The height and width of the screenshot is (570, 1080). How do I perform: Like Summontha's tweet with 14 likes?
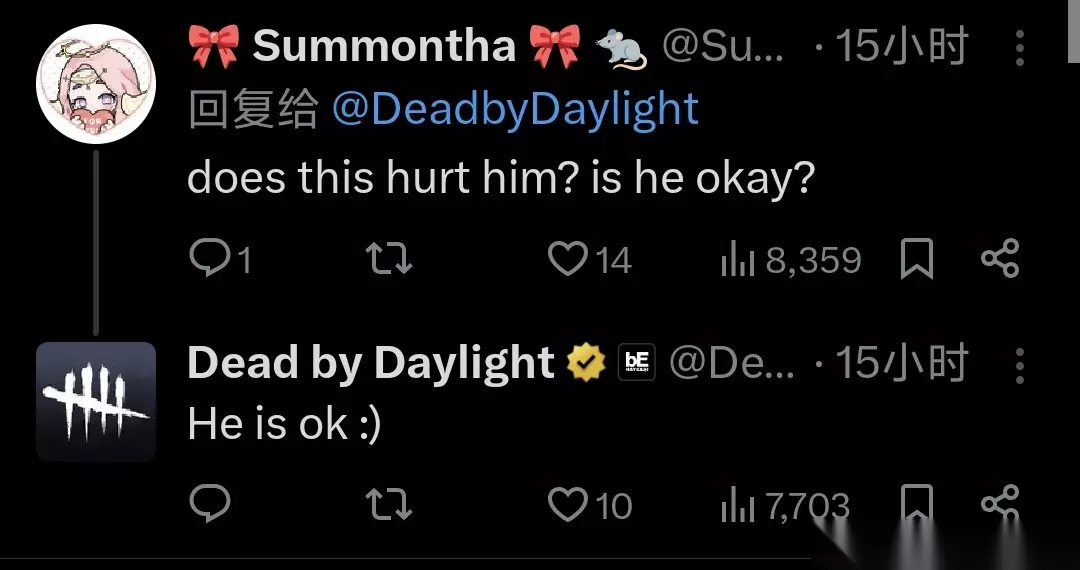click(590, 260)
